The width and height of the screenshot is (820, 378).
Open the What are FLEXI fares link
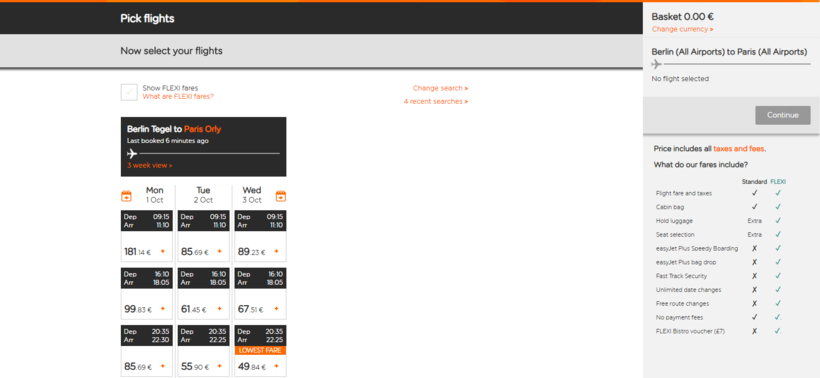point(178,96)
